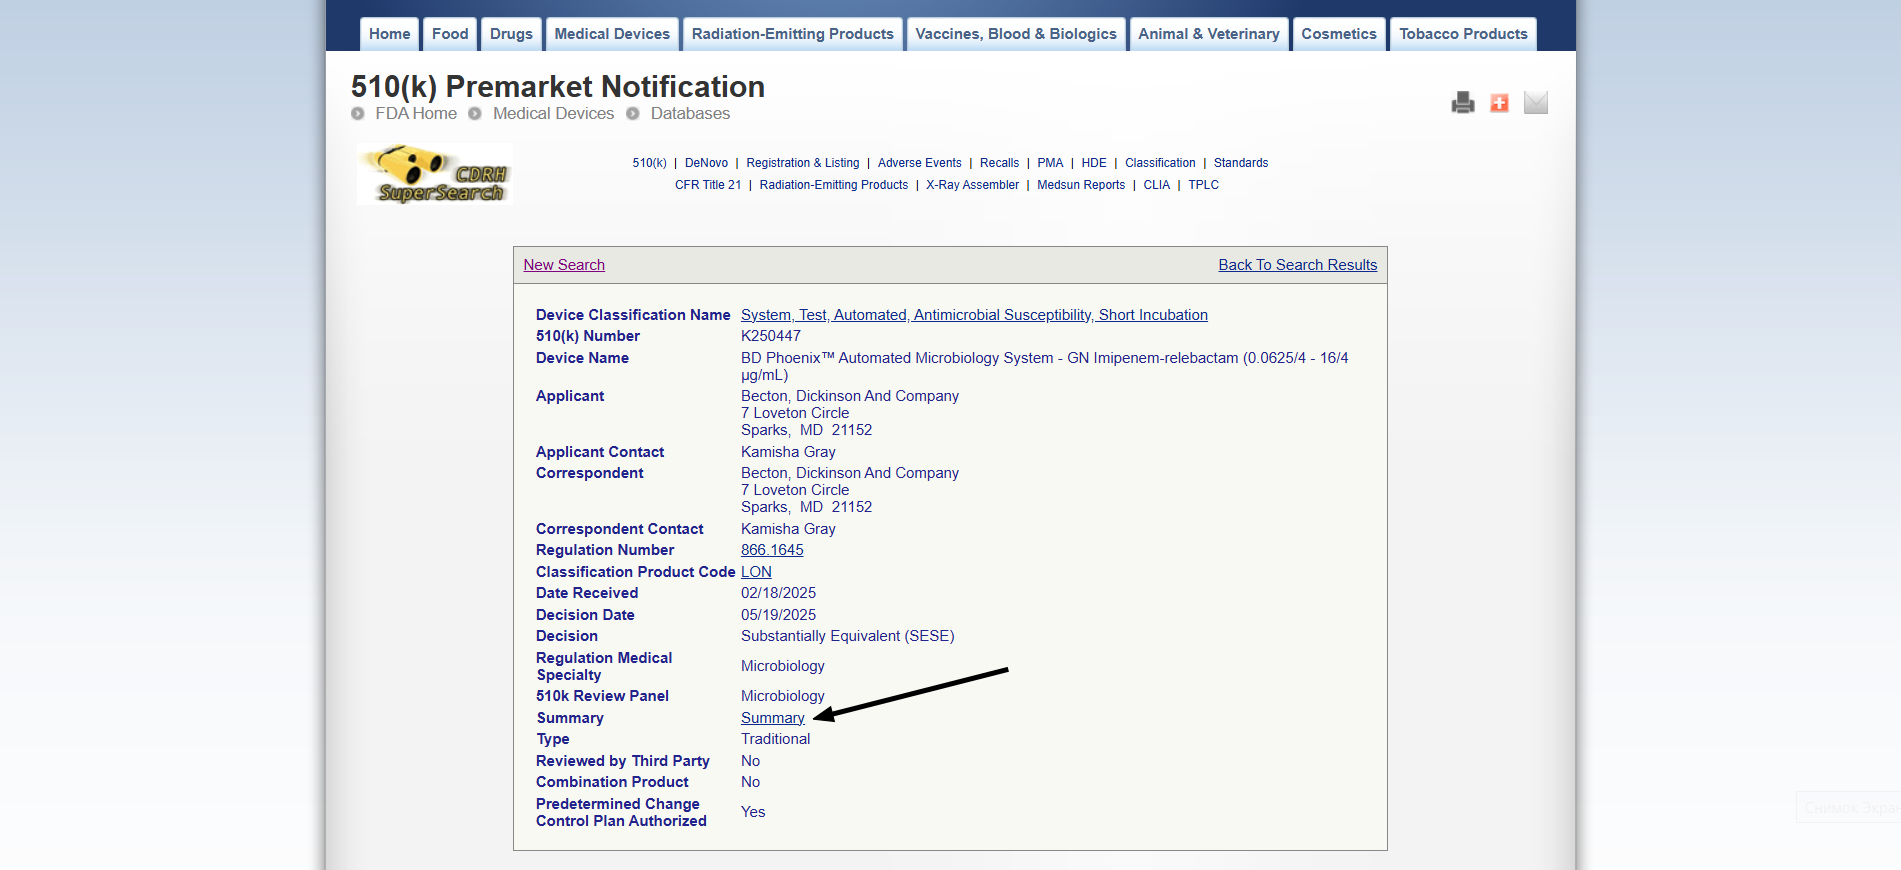This screenshot has height=870, width=1901.
Task: Select the BD Phoenix device name text
Action: [x=1044, y=366]
